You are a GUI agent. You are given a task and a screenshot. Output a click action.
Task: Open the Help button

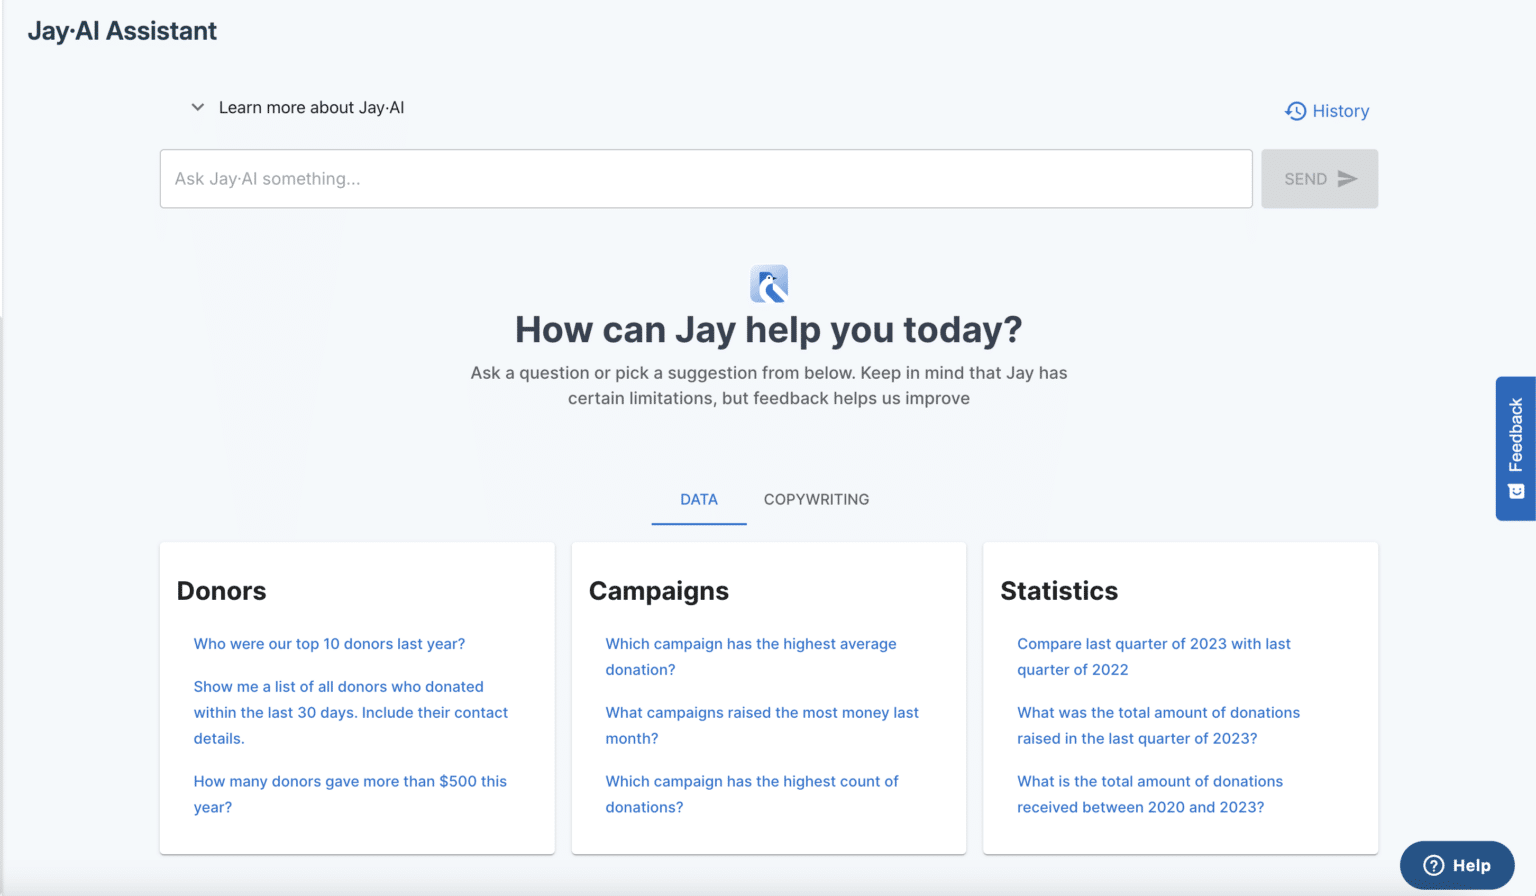tap(1457, 866)
